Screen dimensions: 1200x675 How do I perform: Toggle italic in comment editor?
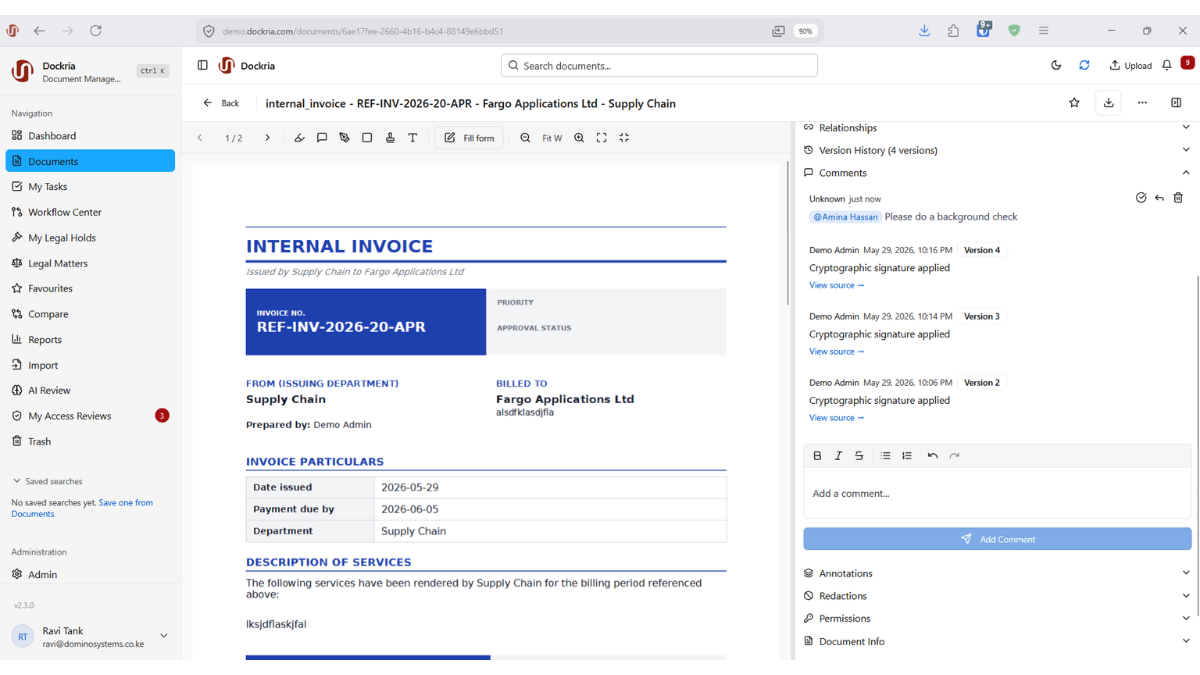point(838,456)
